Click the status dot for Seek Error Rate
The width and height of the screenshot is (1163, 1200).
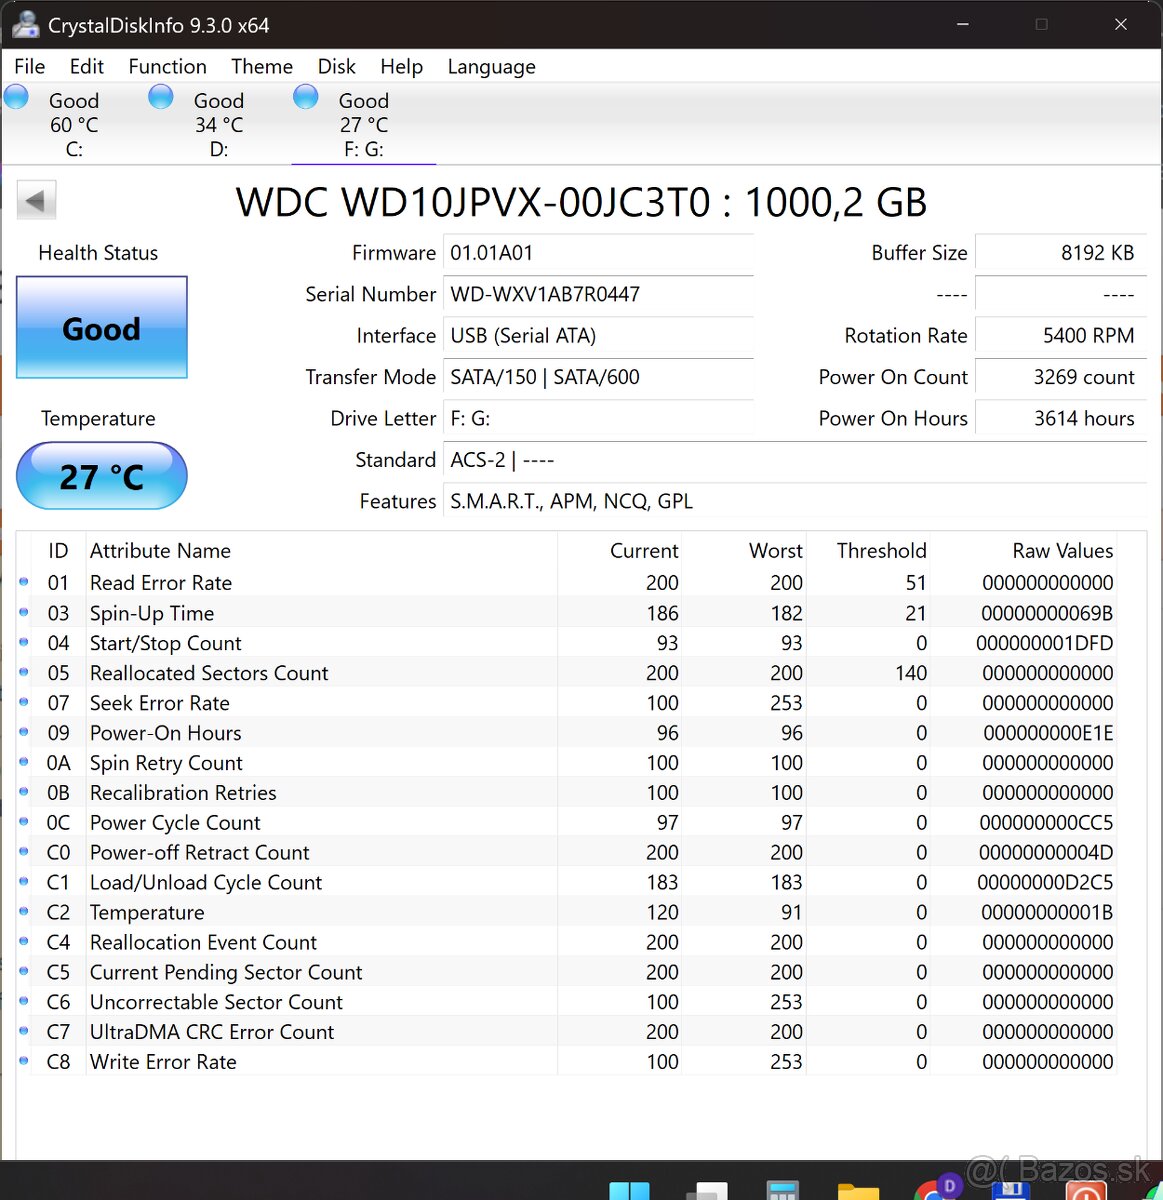[24, 701]
